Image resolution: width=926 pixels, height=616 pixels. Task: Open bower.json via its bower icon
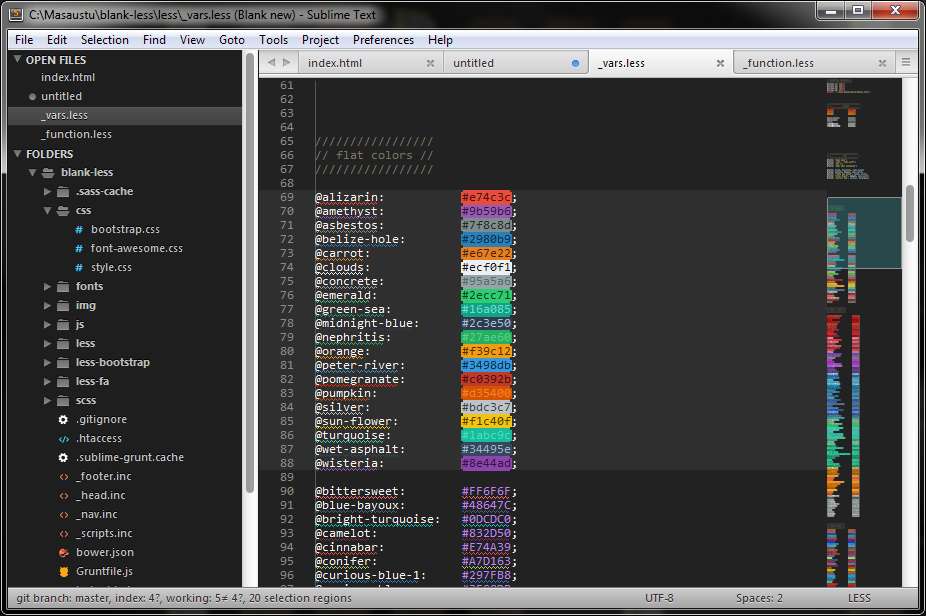click(x=62, y=552)
